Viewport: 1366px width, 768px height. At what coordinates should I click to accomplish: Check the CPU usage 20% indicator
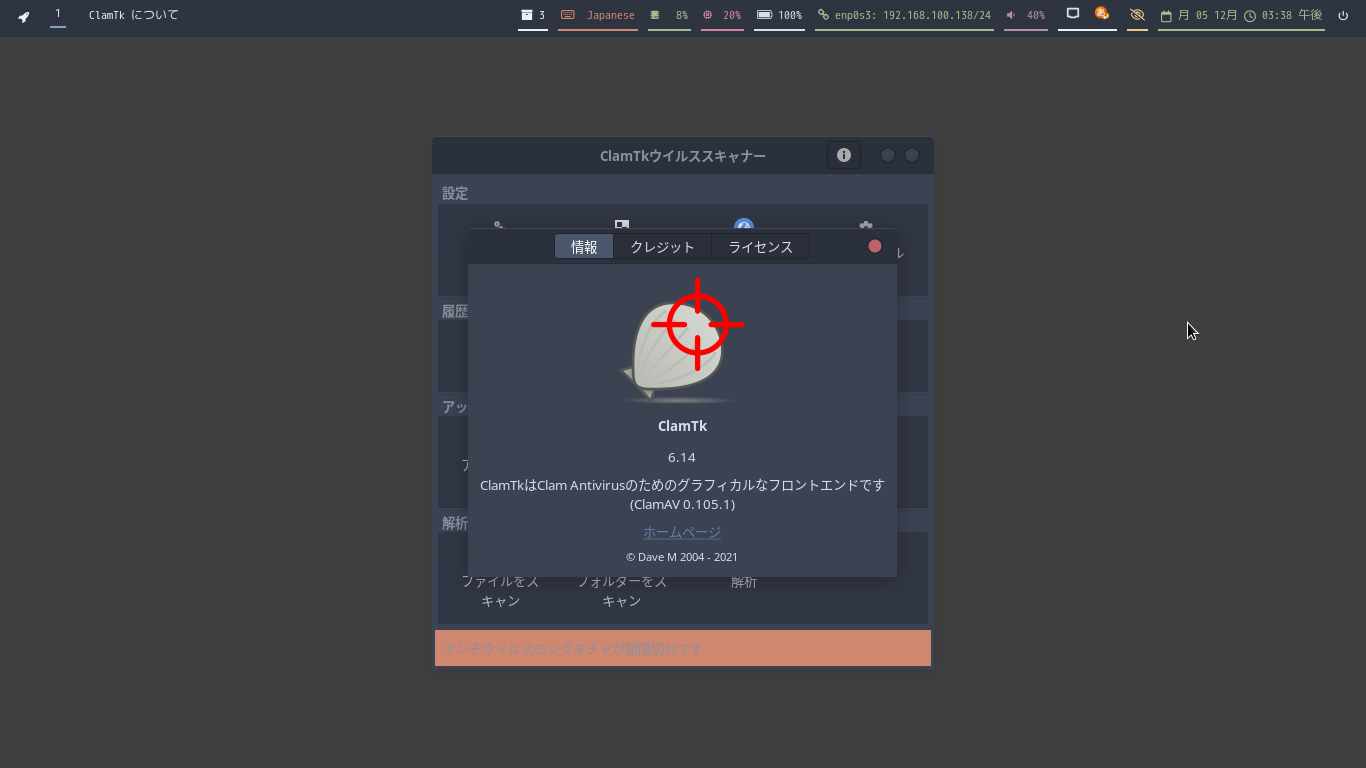722,15
